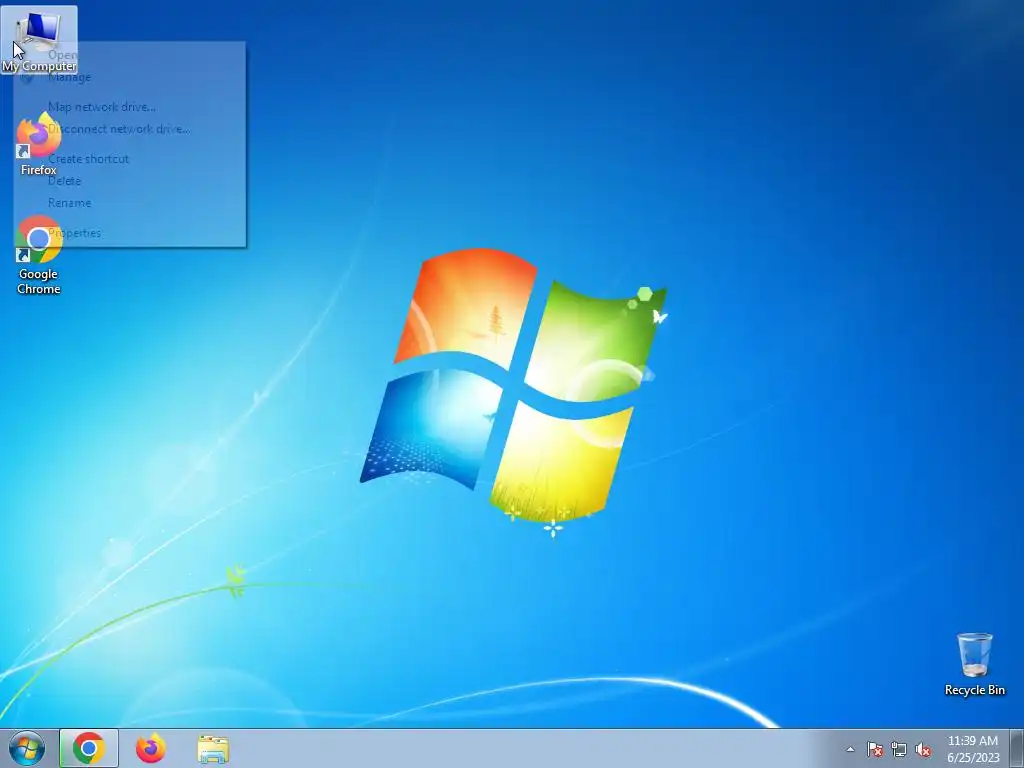Image resolution: width=1024 pixels, height=768 pixels.
Task: Open the Windows Start menu orb
Action: tap(27, 748)
